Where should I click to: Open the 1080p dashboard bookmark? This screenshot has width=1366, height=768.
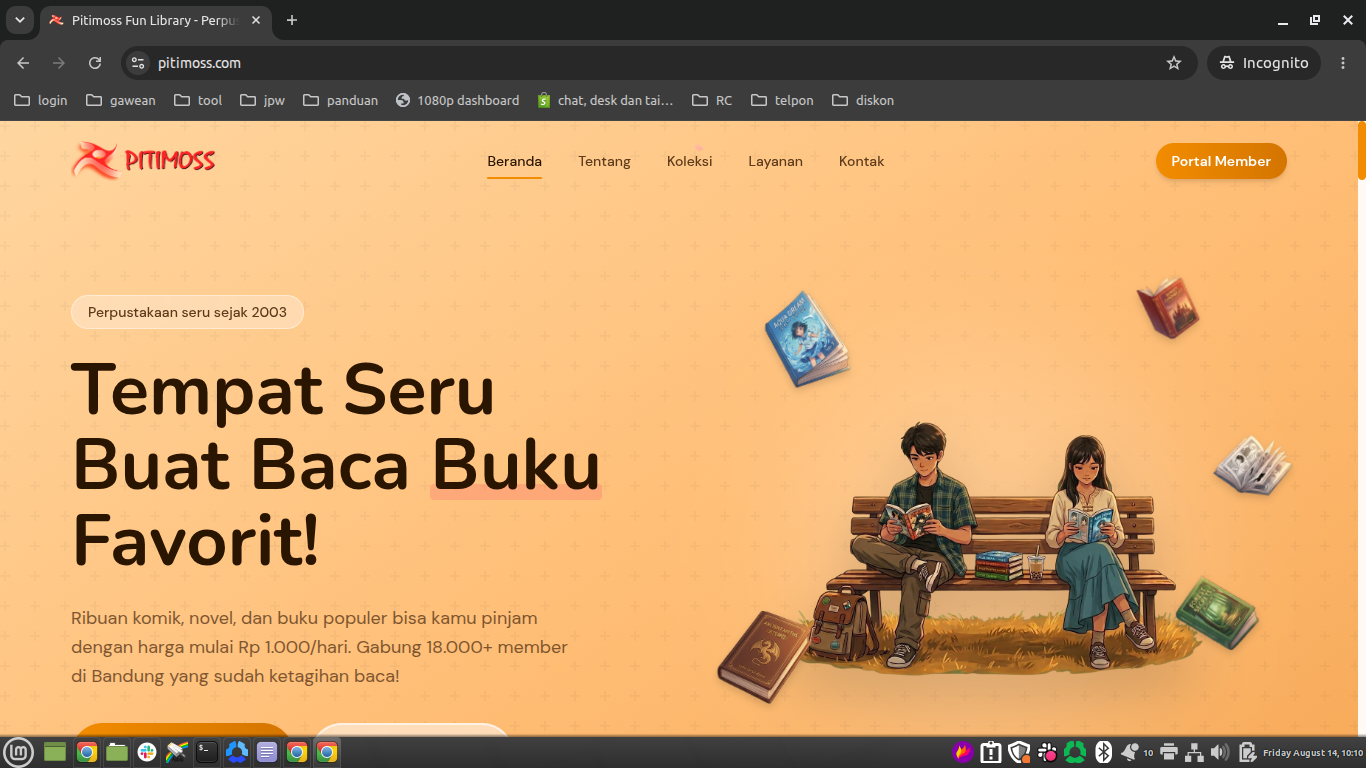click(458, 100)
